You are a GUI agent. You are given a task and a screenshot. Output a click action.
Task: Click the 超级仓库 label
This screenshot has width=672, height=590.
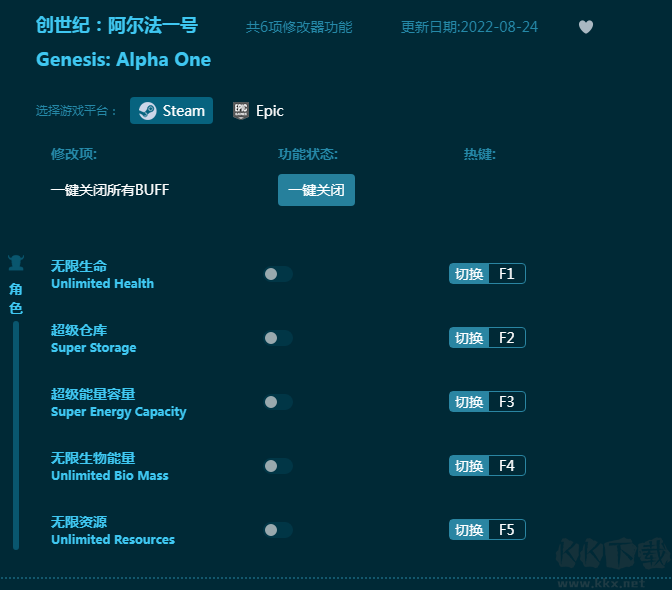point(79,330)
